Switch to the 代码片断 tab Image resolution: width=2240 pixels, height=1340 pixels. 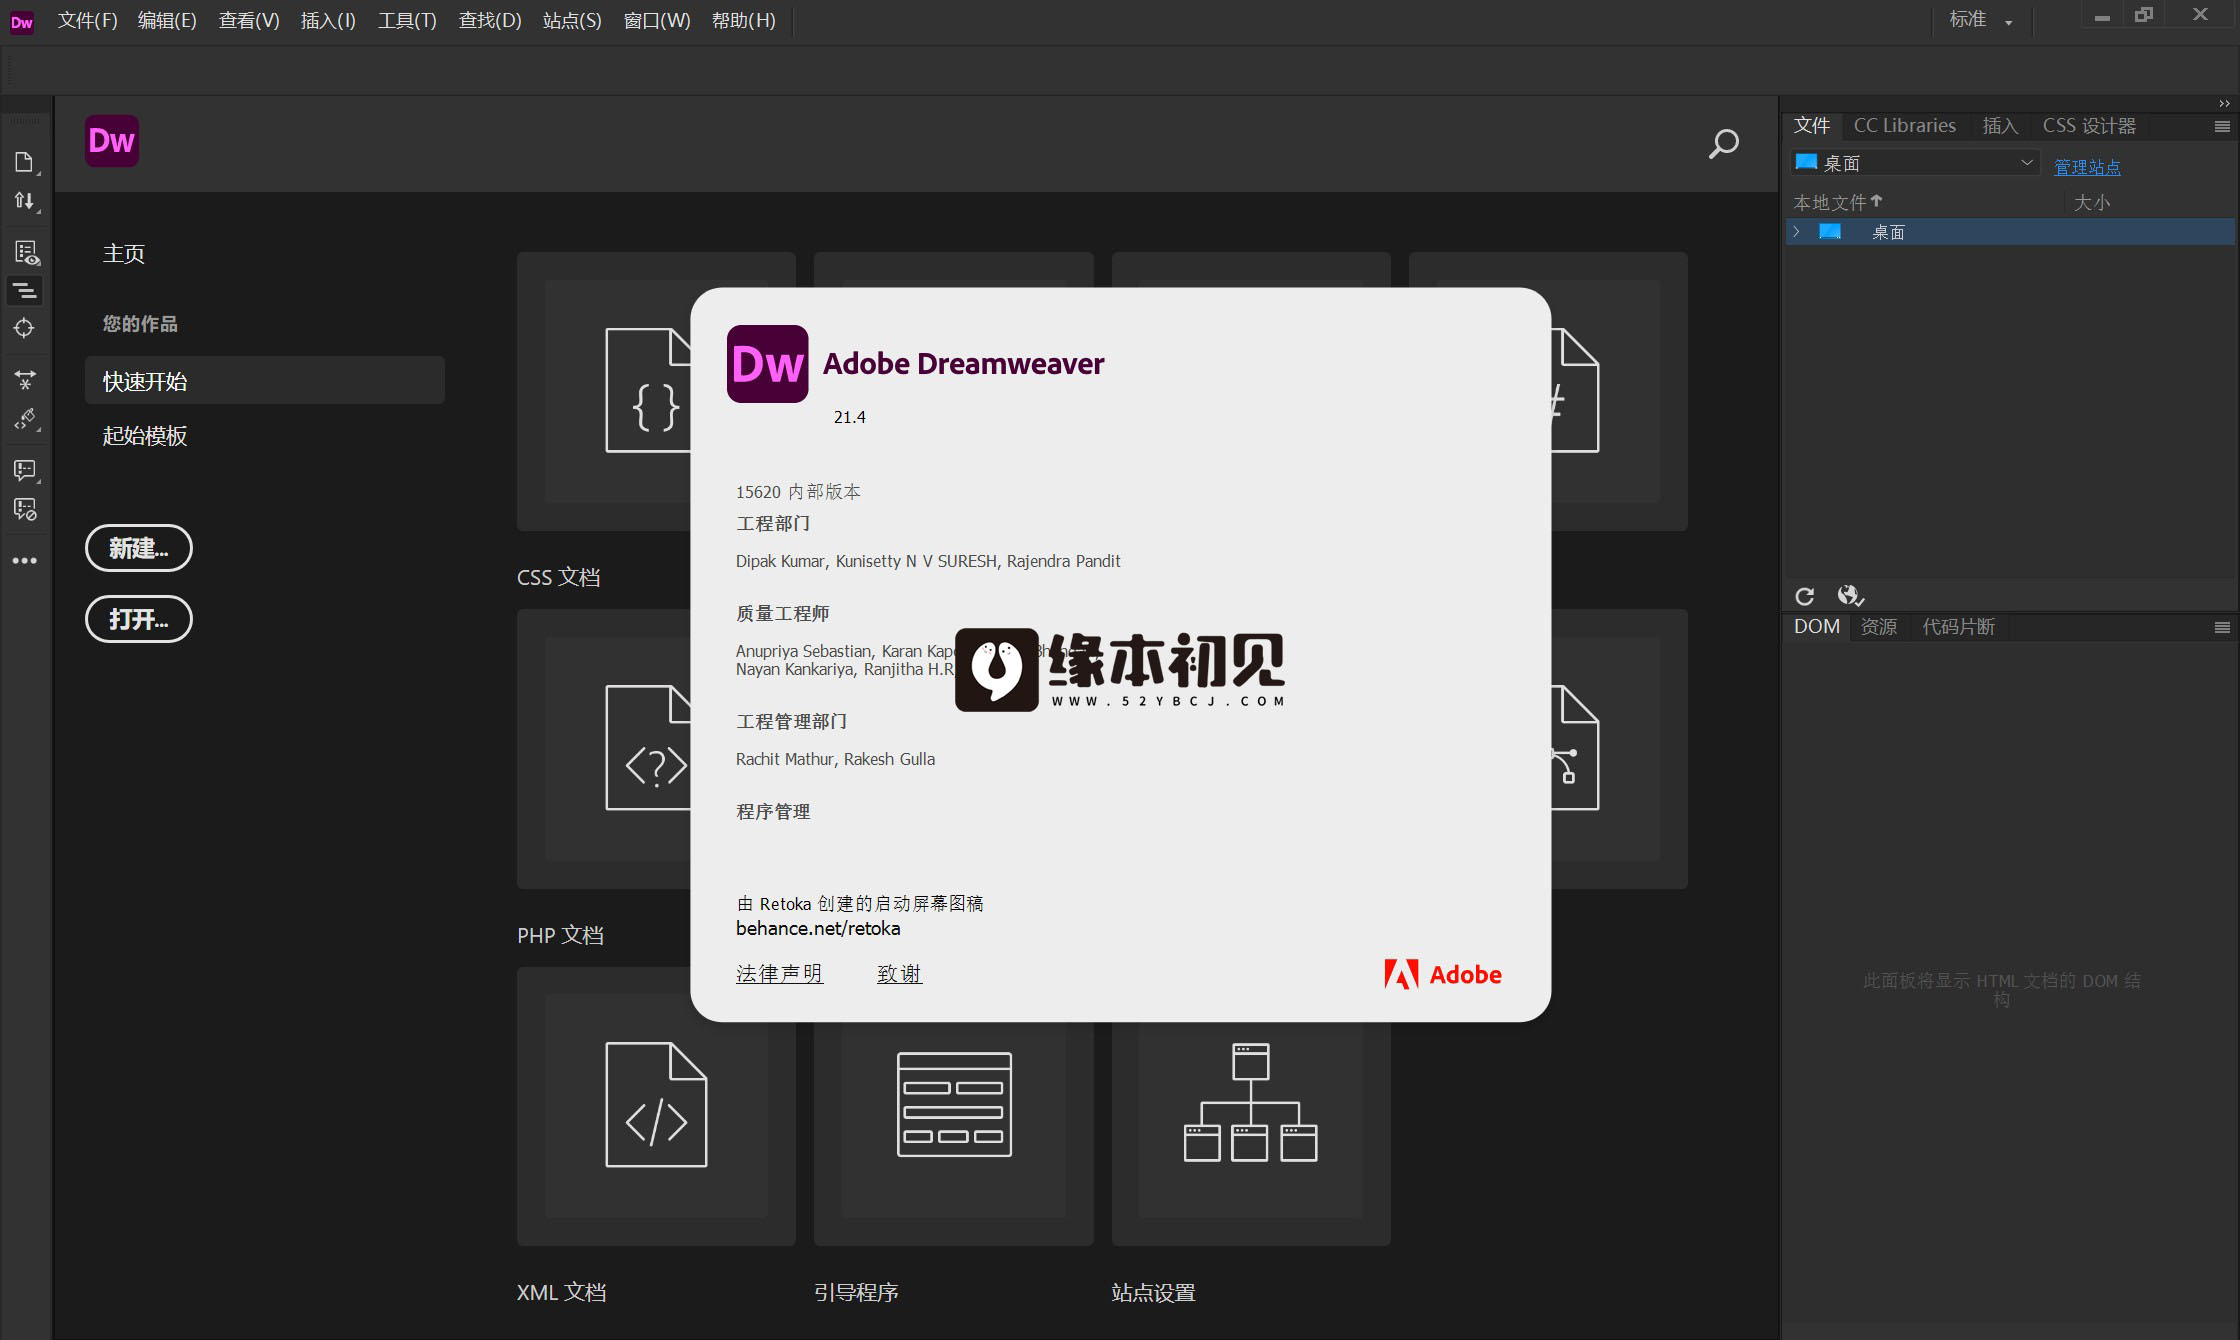(x=1958, y=626)
